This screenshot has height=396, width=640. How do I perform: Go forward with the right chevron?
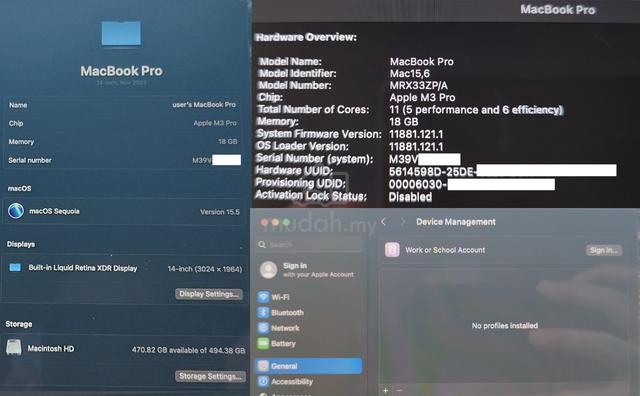click(x=403, y=222)
